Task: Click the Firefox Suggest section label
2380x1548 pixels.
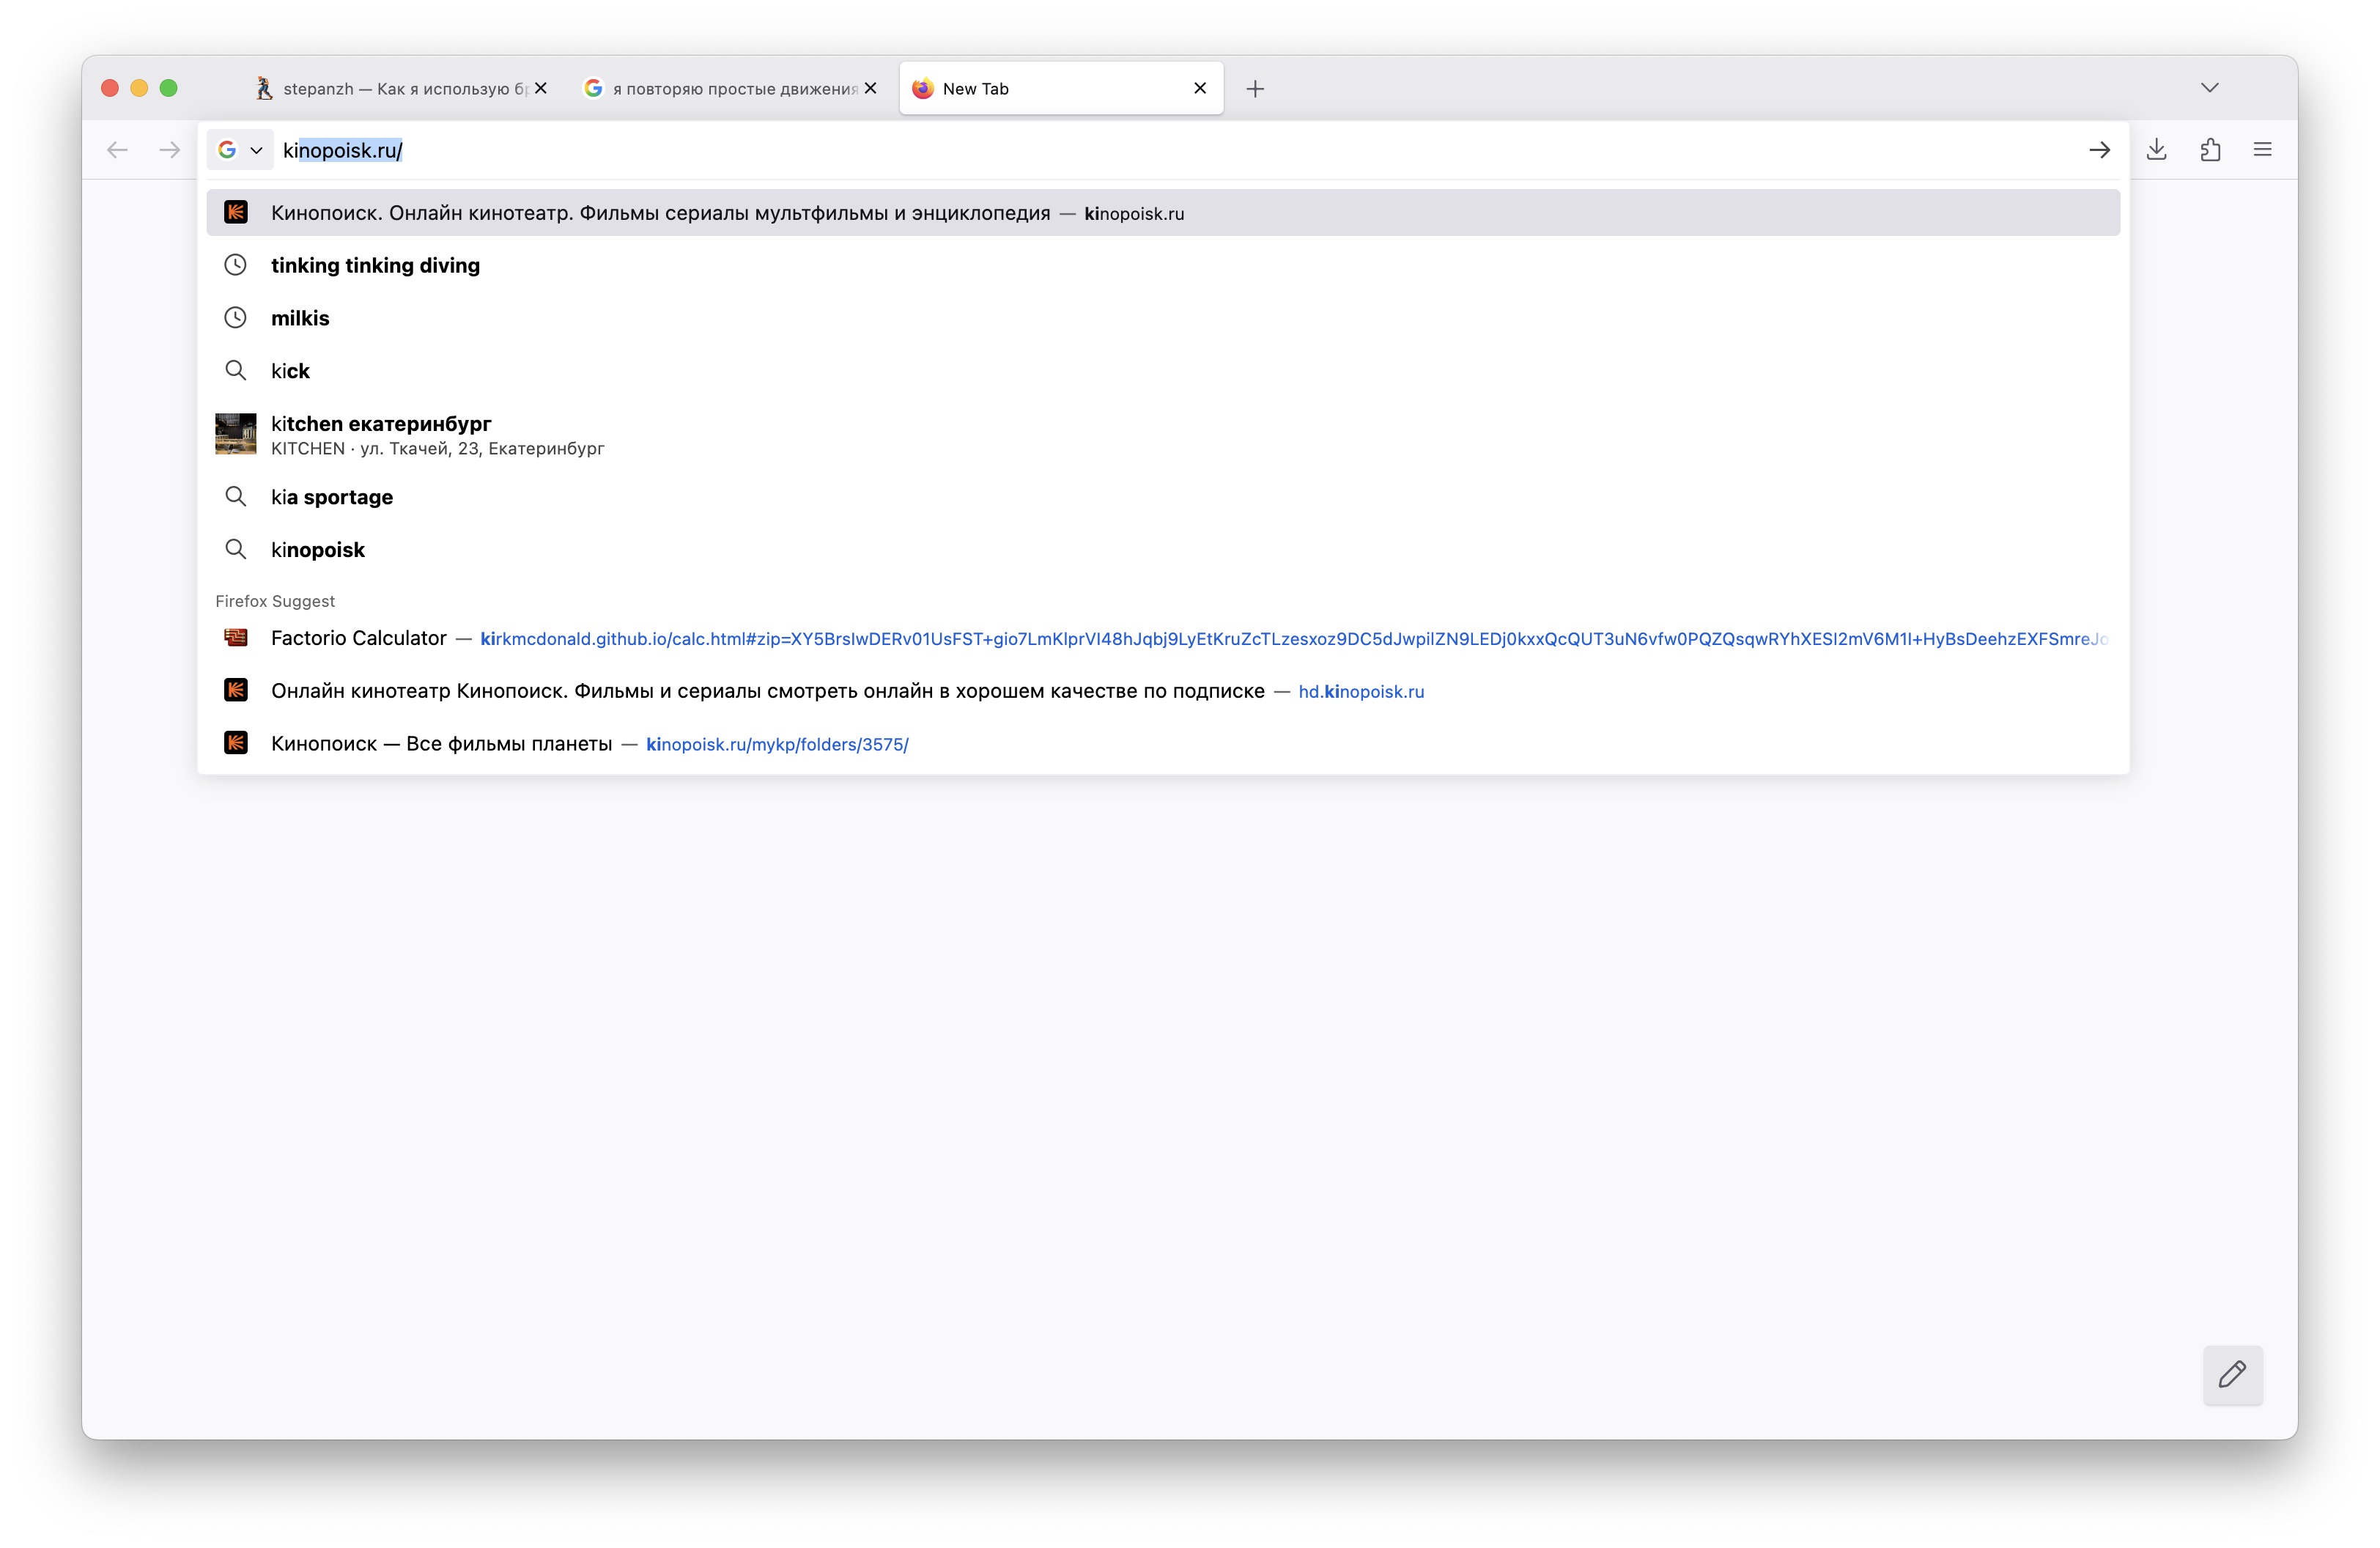Action: coord(275,601)
